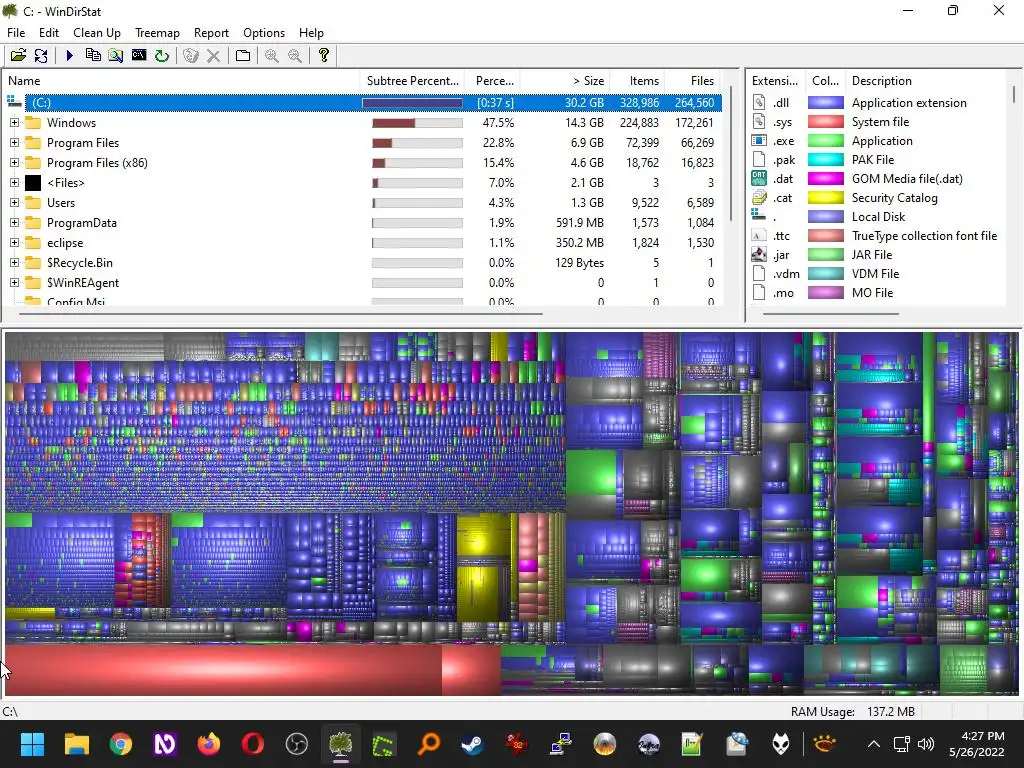The image size is (1024, 768).
Task: Open Firefox from the taskbar
Action: pyautogui.click(x=209, y=744)
